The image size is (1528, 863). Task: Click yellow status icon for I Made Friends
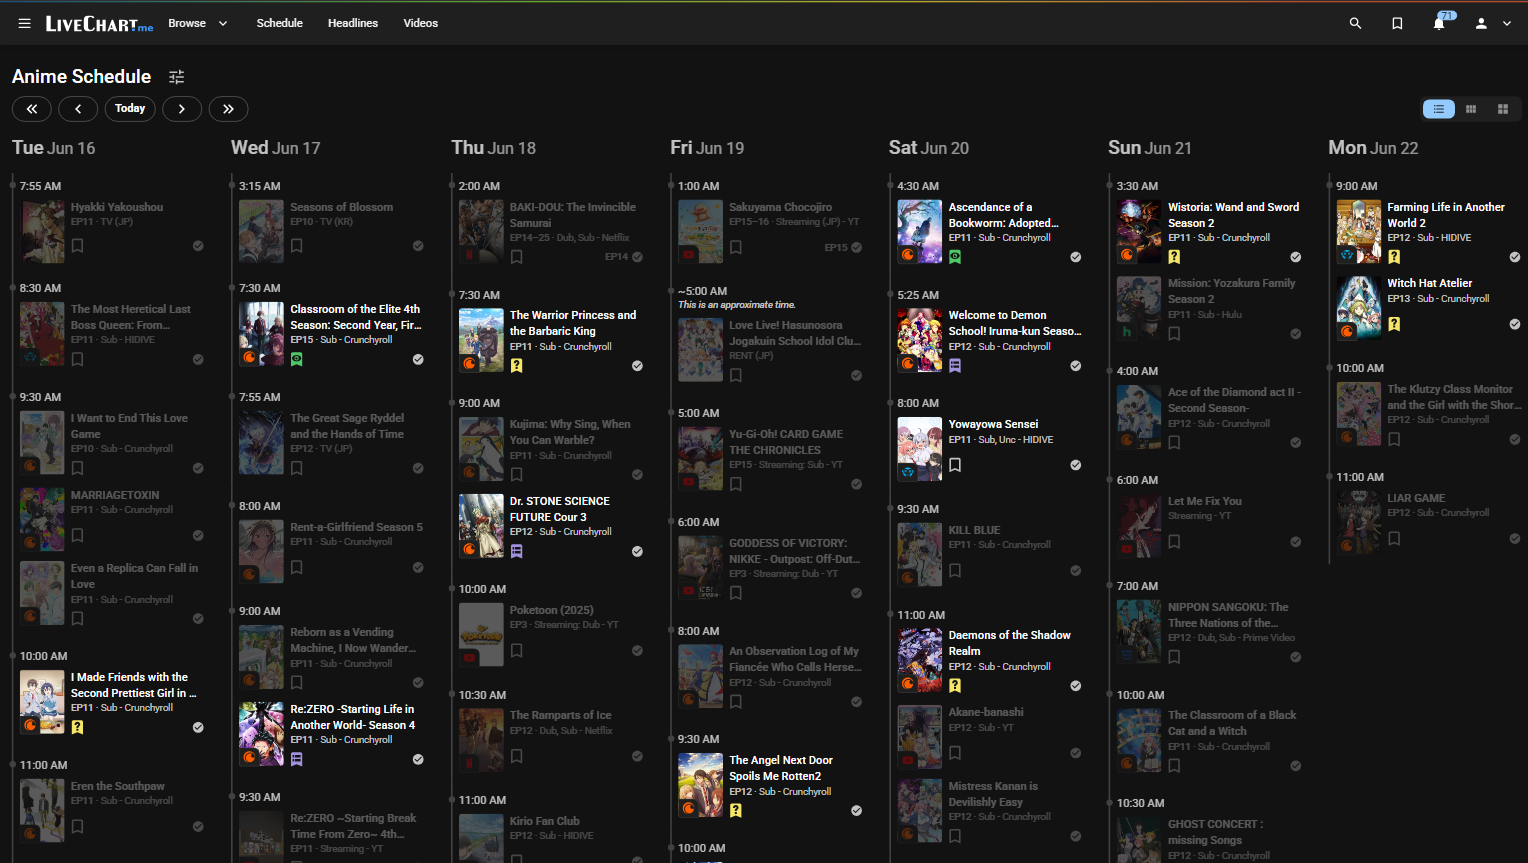point(77,727)
